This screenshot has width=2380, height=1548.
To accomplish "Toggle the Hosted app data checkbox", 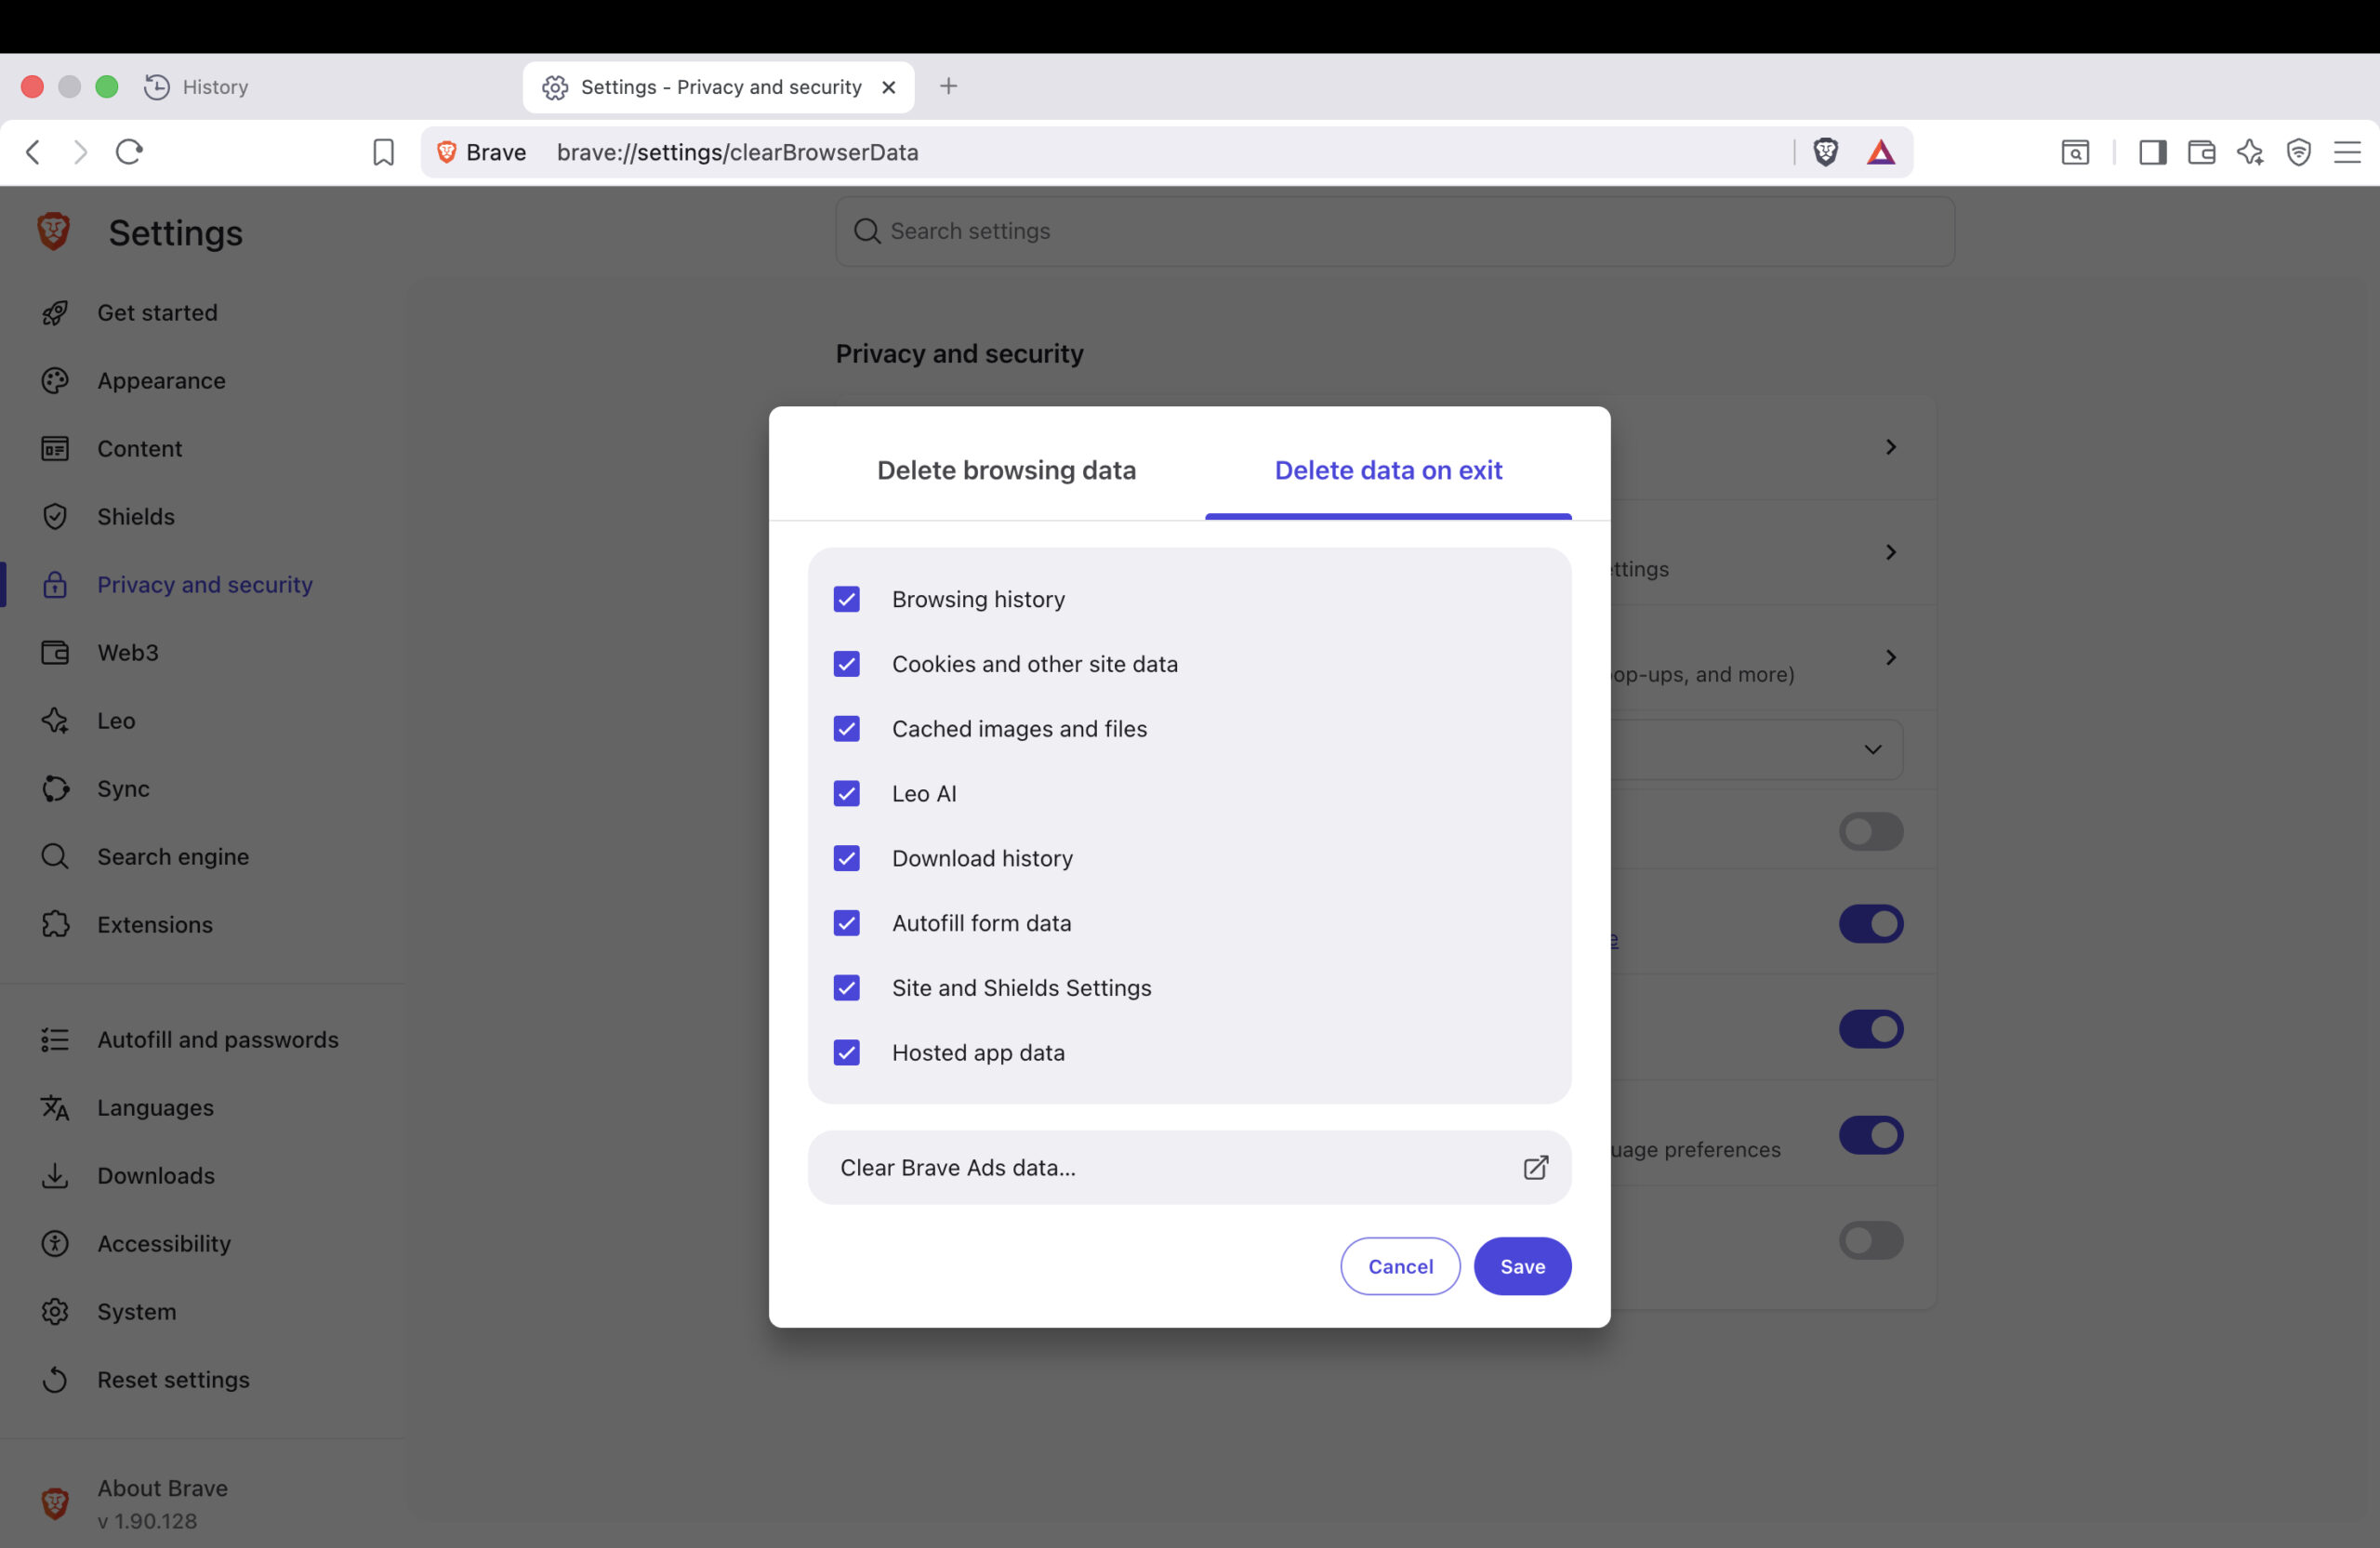I will pos(846,1053).
